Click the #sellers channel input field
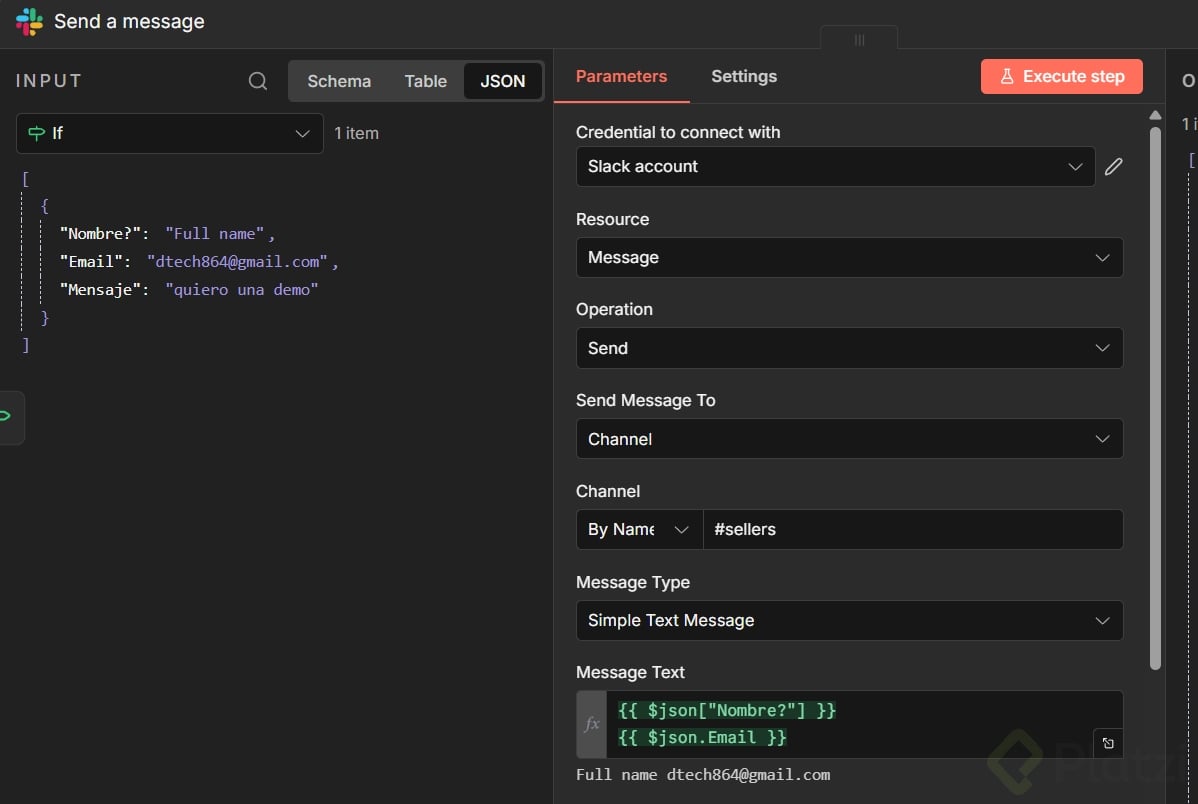Image resolution: width=1198 pixels, height=804 pixels. point(912,530)
